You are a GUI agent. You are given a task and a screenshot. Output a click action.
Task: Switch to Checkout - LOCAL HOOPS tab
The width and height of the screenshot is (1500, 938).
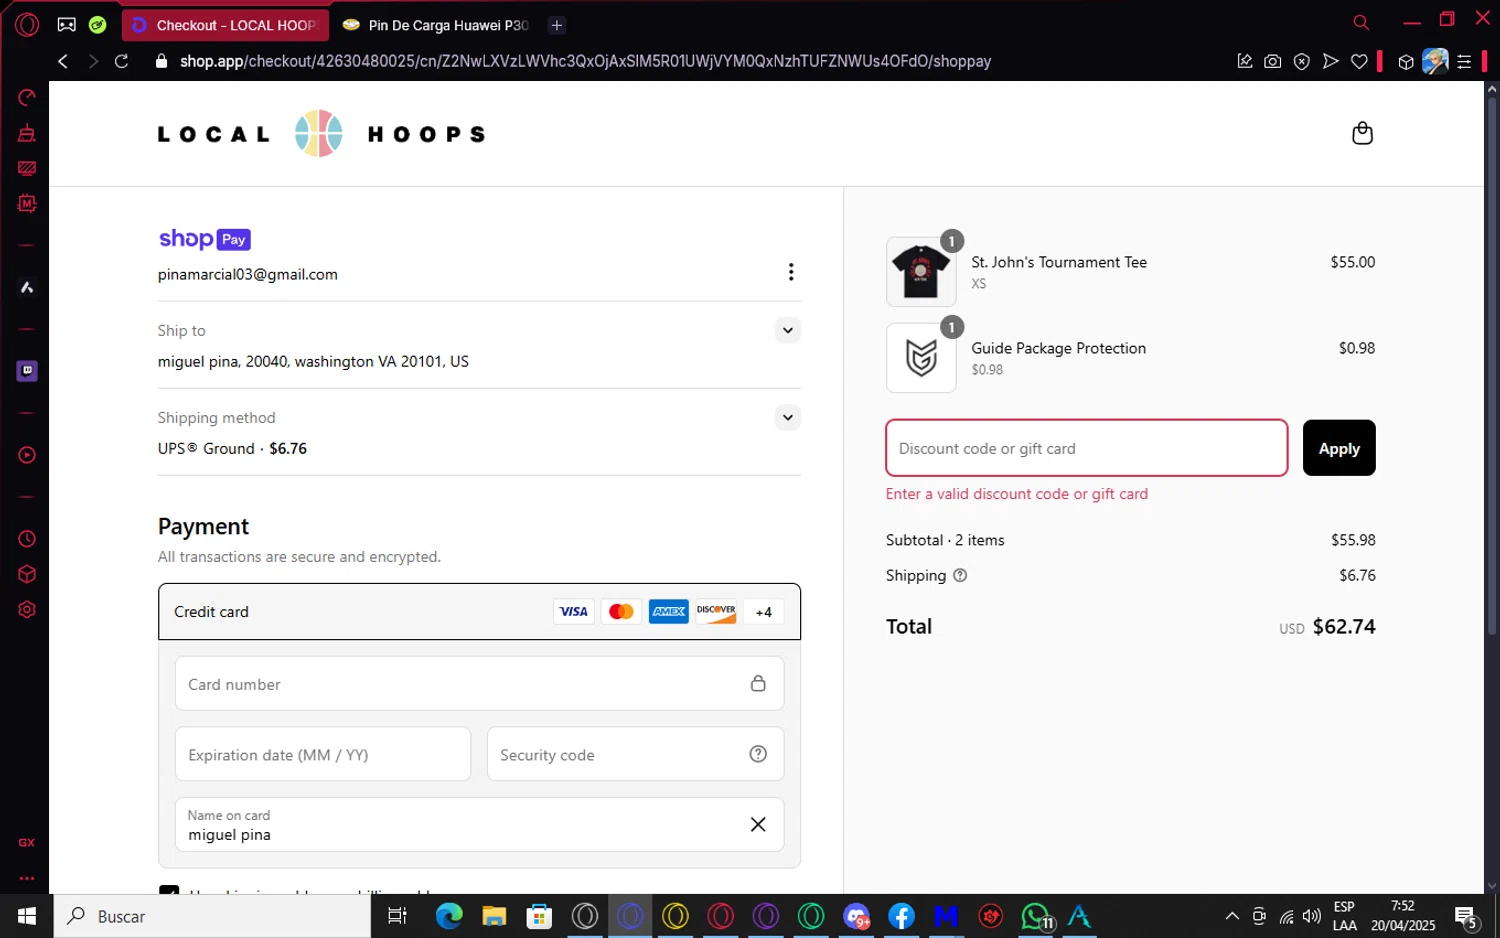[x=225, y=25]
